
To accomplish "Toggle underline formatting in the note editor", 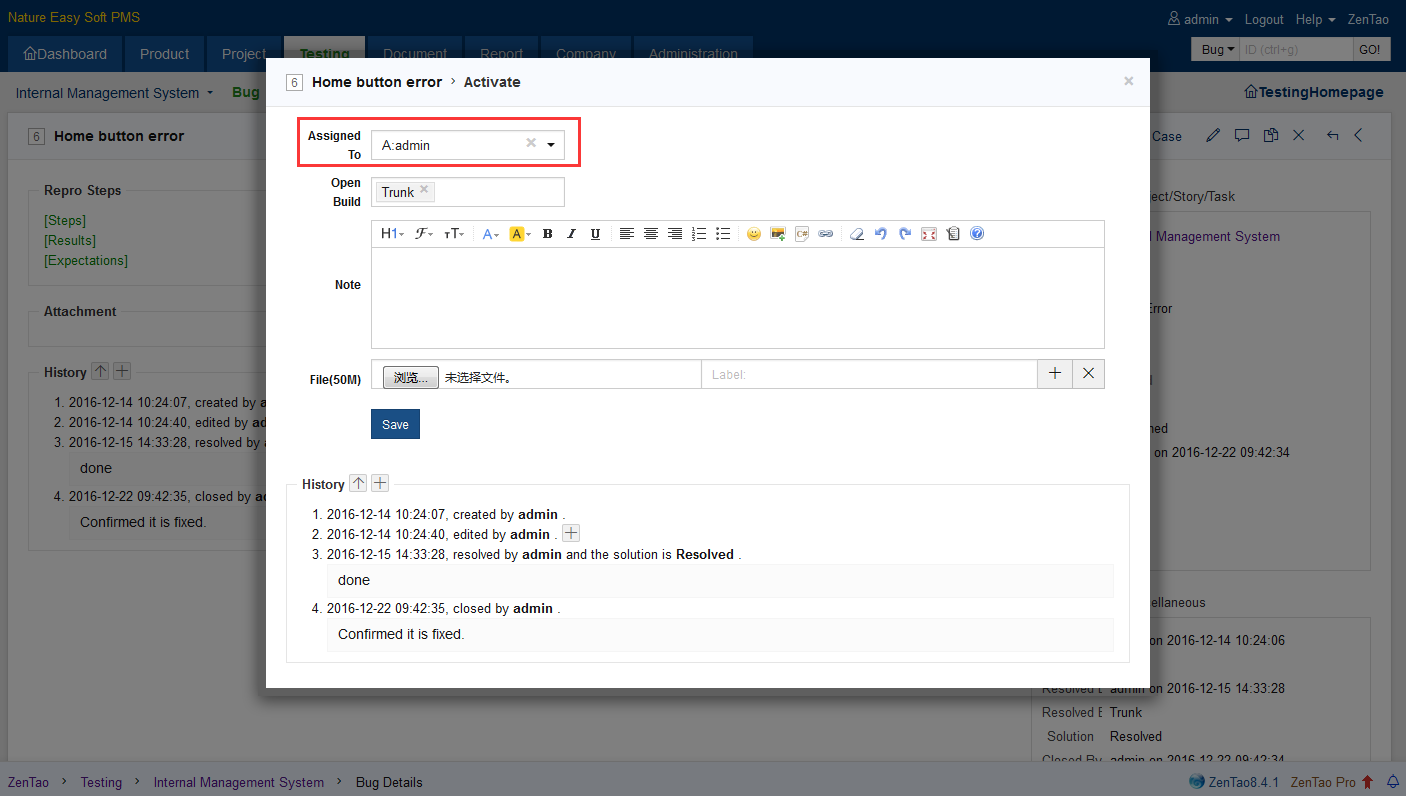I will point(595,234).
